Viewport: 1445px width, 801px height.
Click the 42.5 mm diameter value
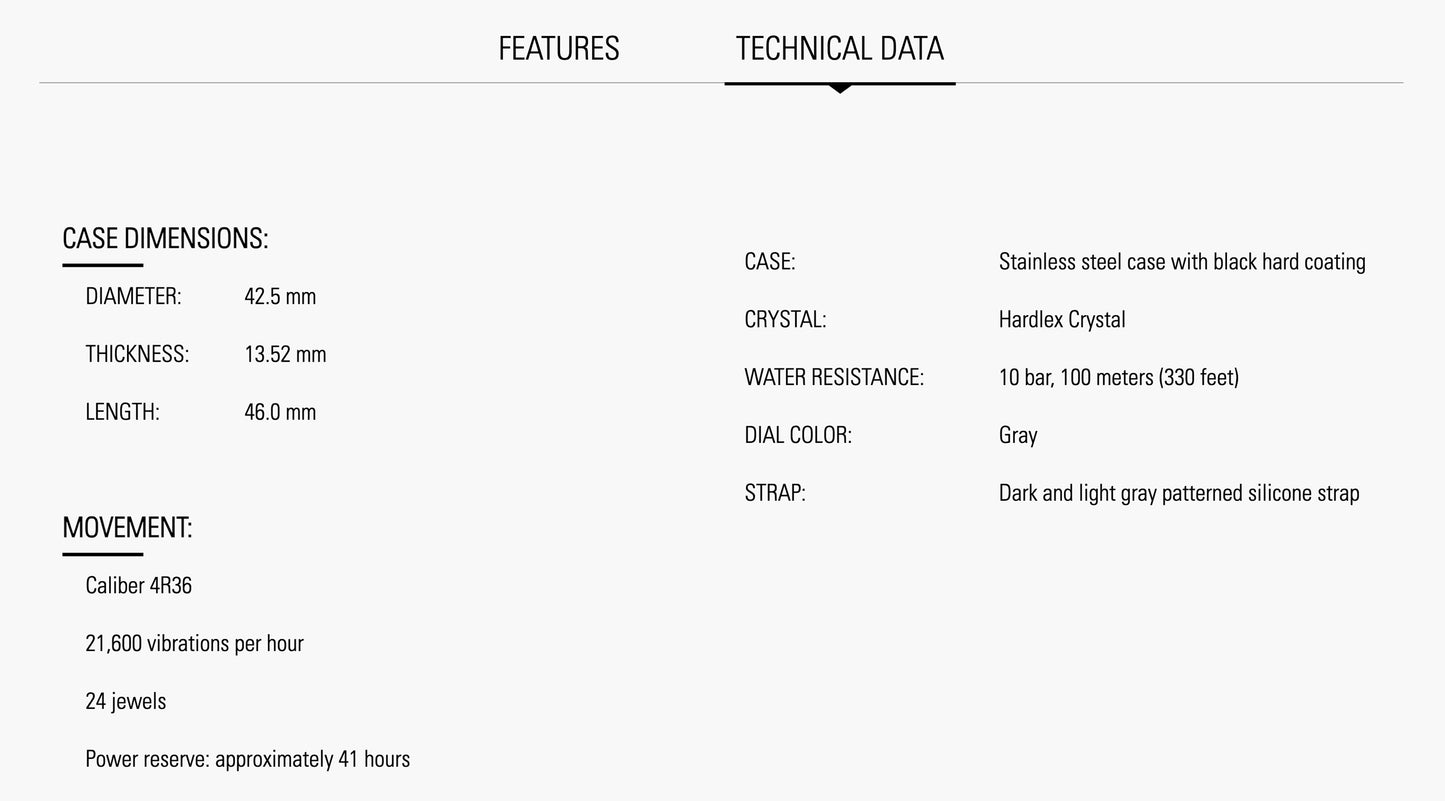coord(280,296)
